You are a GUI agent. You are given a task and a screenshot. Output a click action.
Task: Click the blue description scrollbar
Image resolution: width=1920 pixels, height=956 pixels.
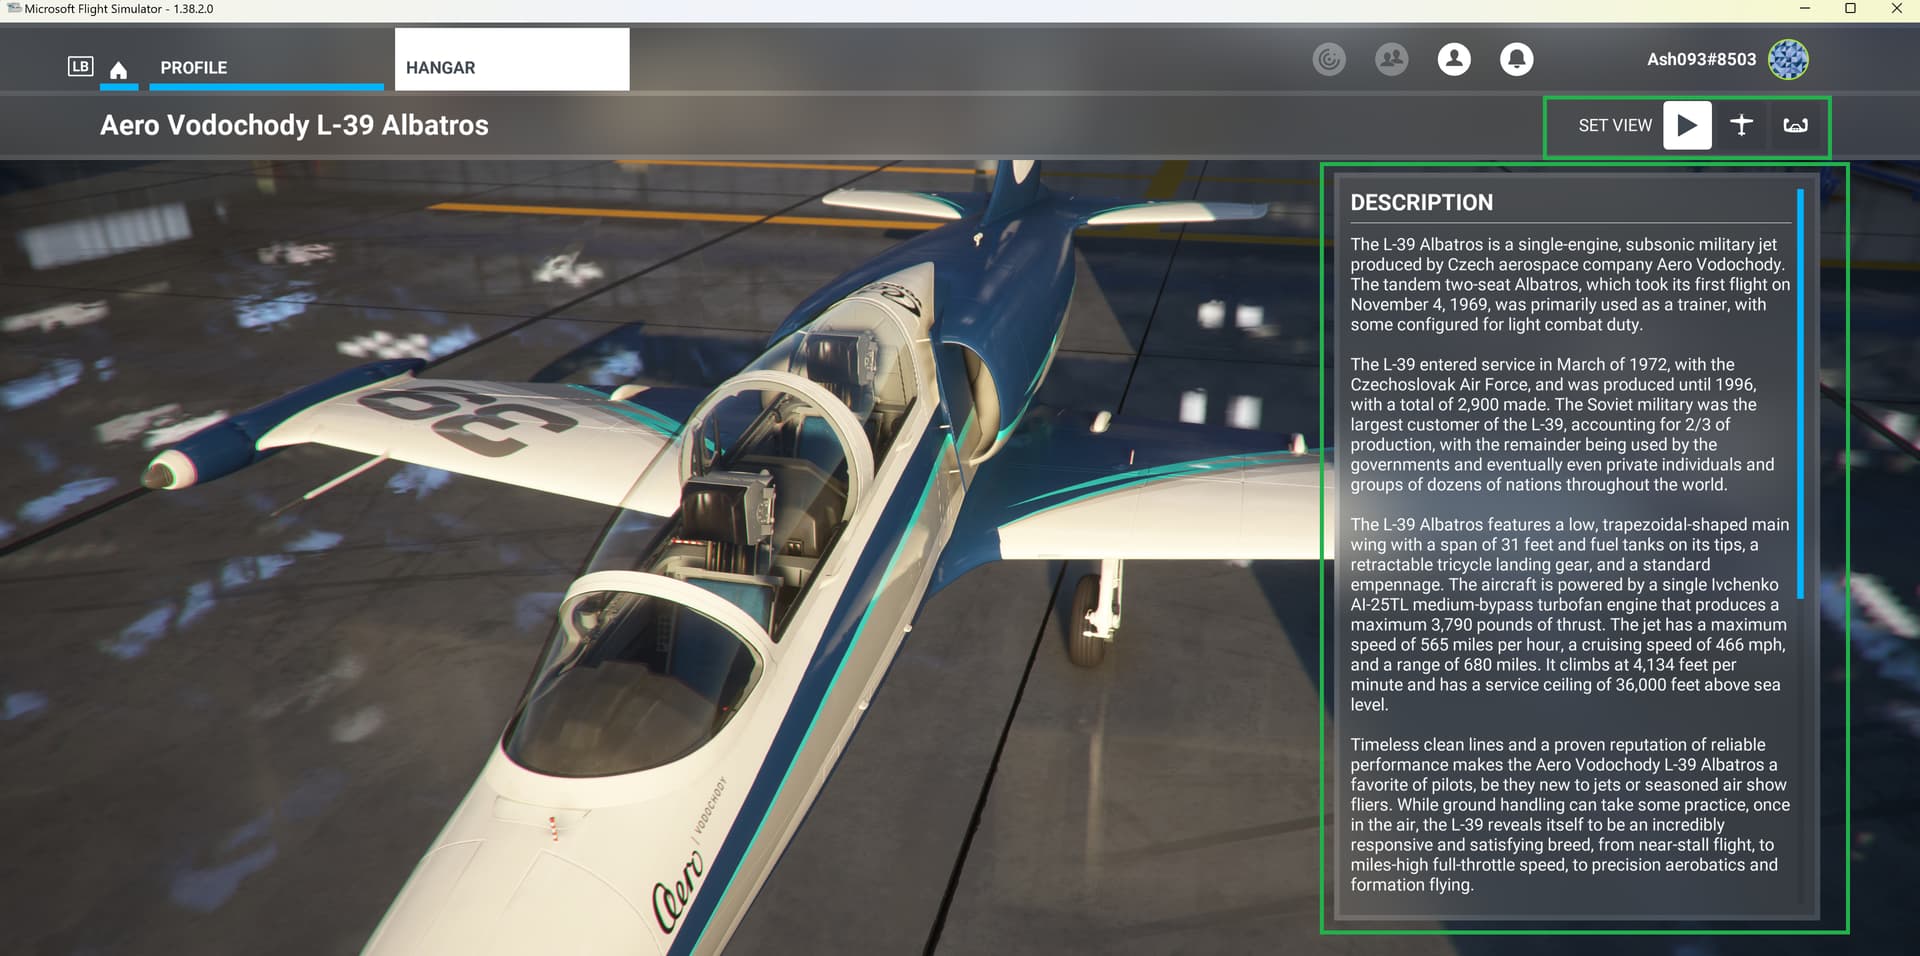pos(1800,394)
